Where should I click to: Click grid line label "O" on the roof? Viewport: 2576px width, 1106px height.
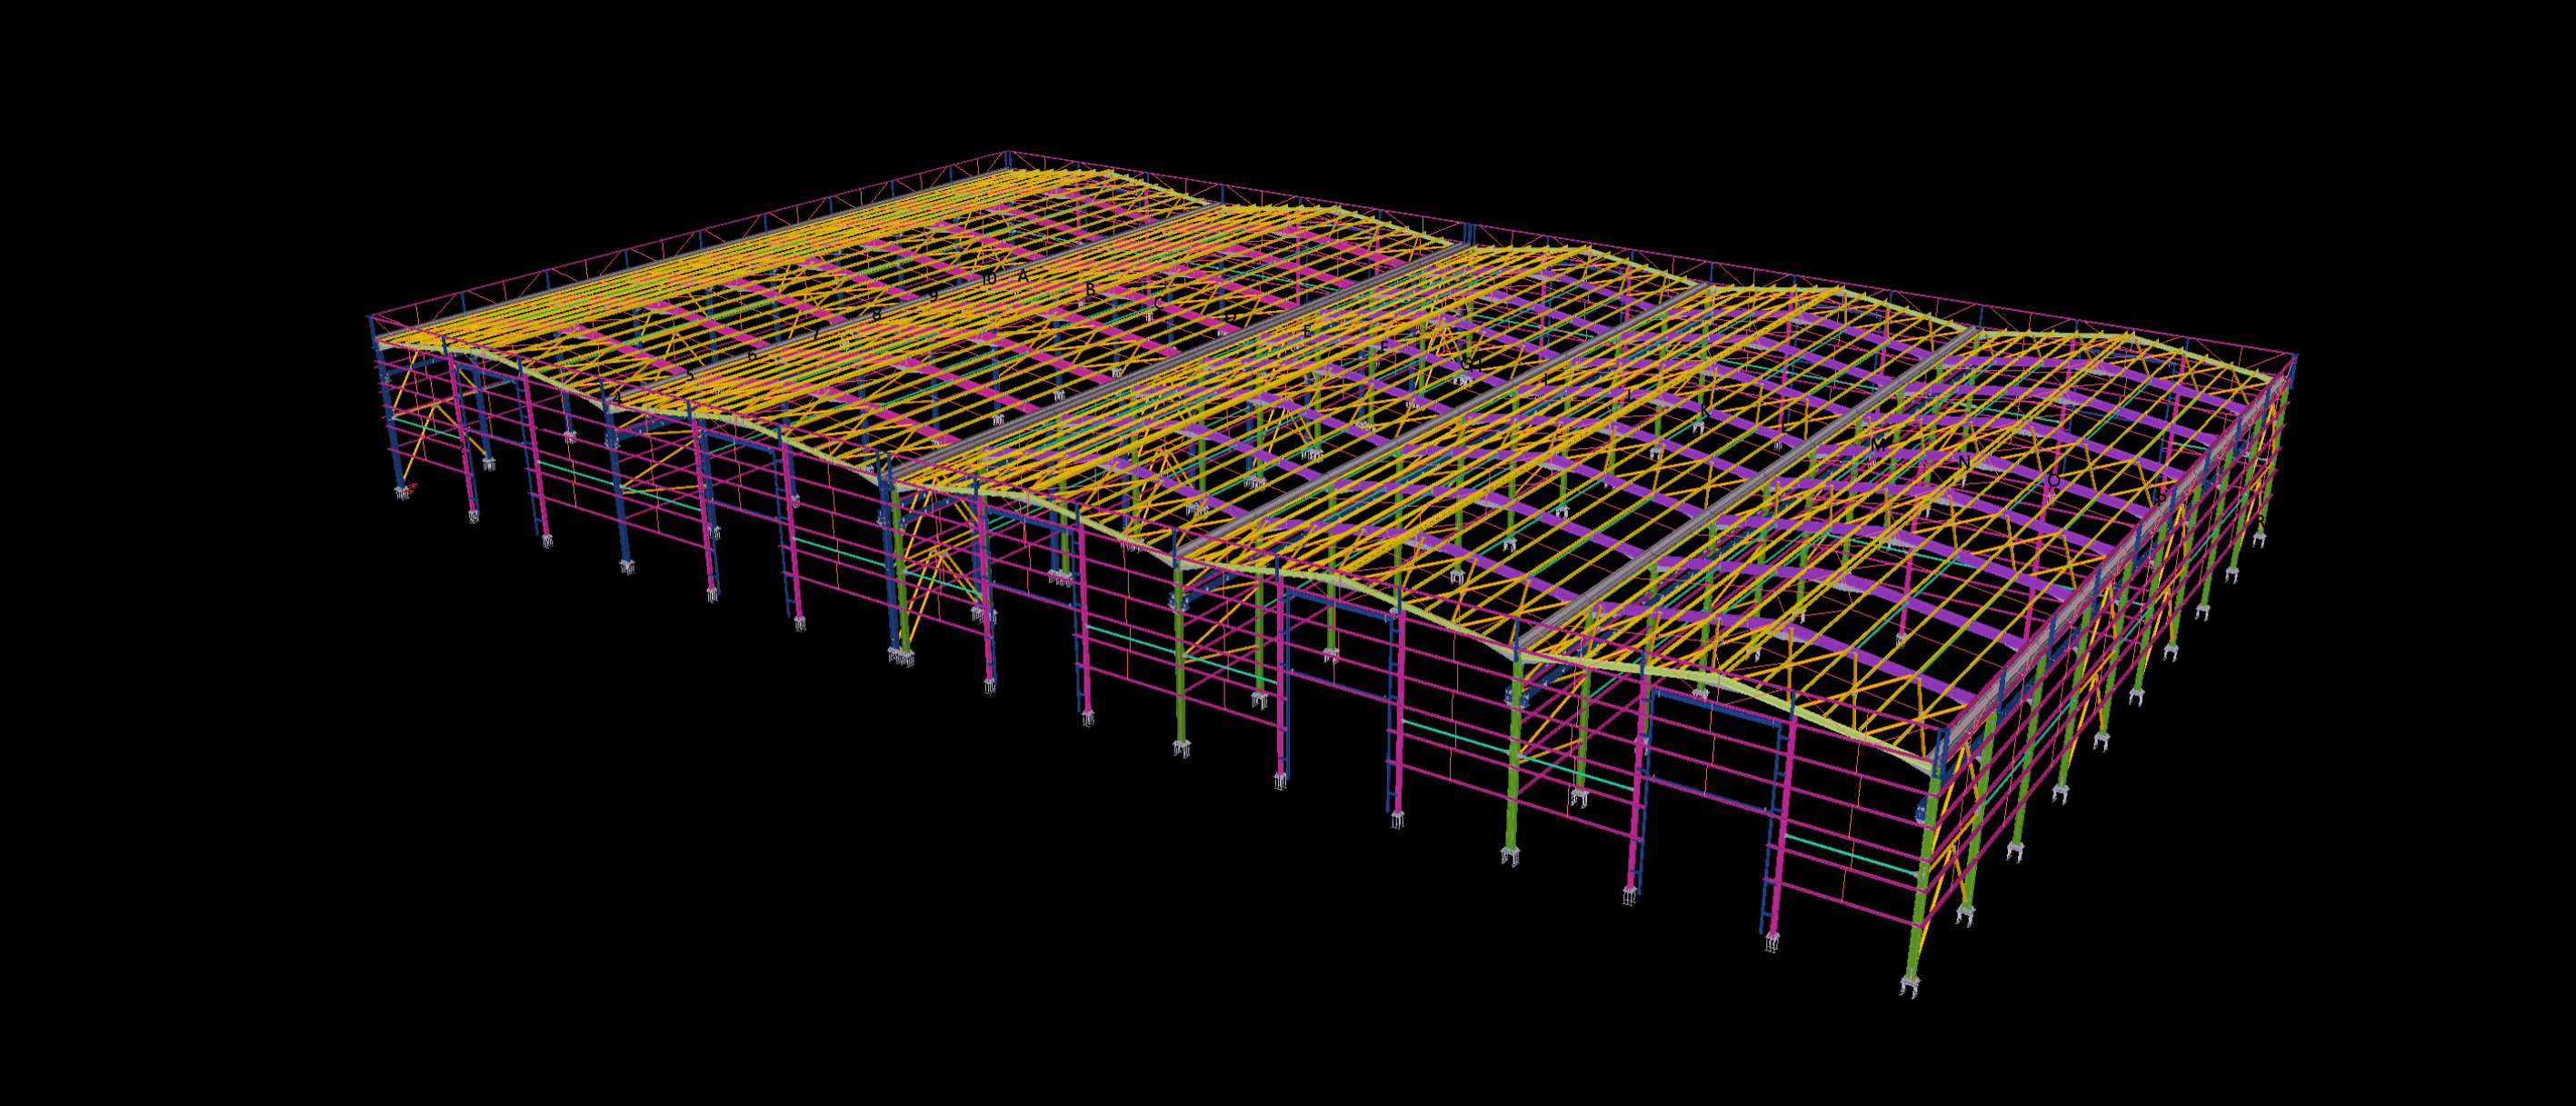pos(2054,481)
